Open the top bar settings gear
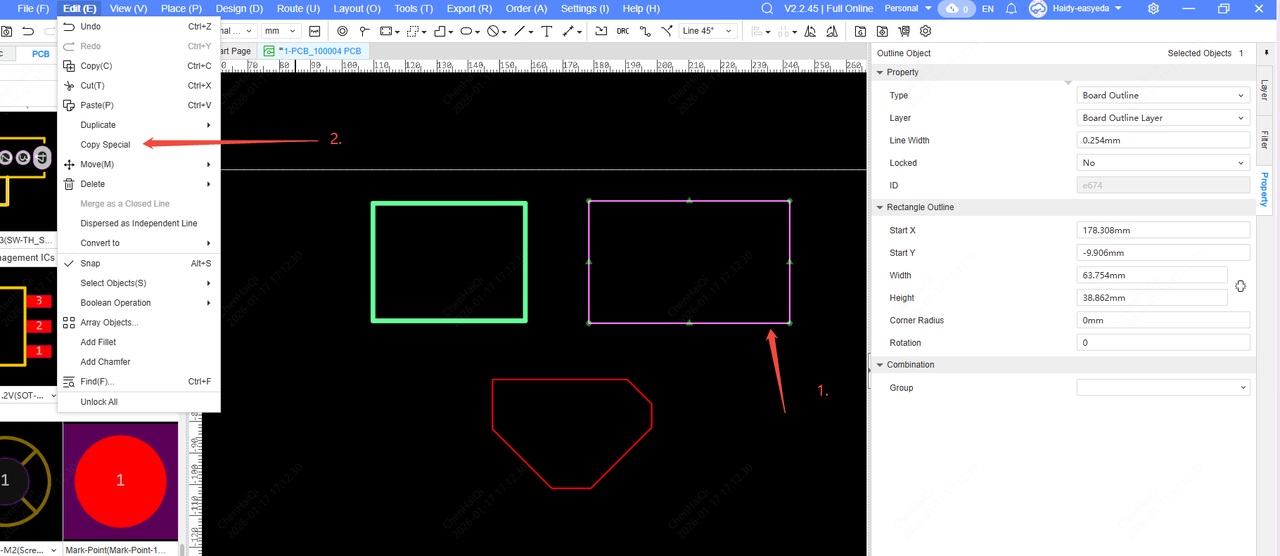 (1153, 9)
